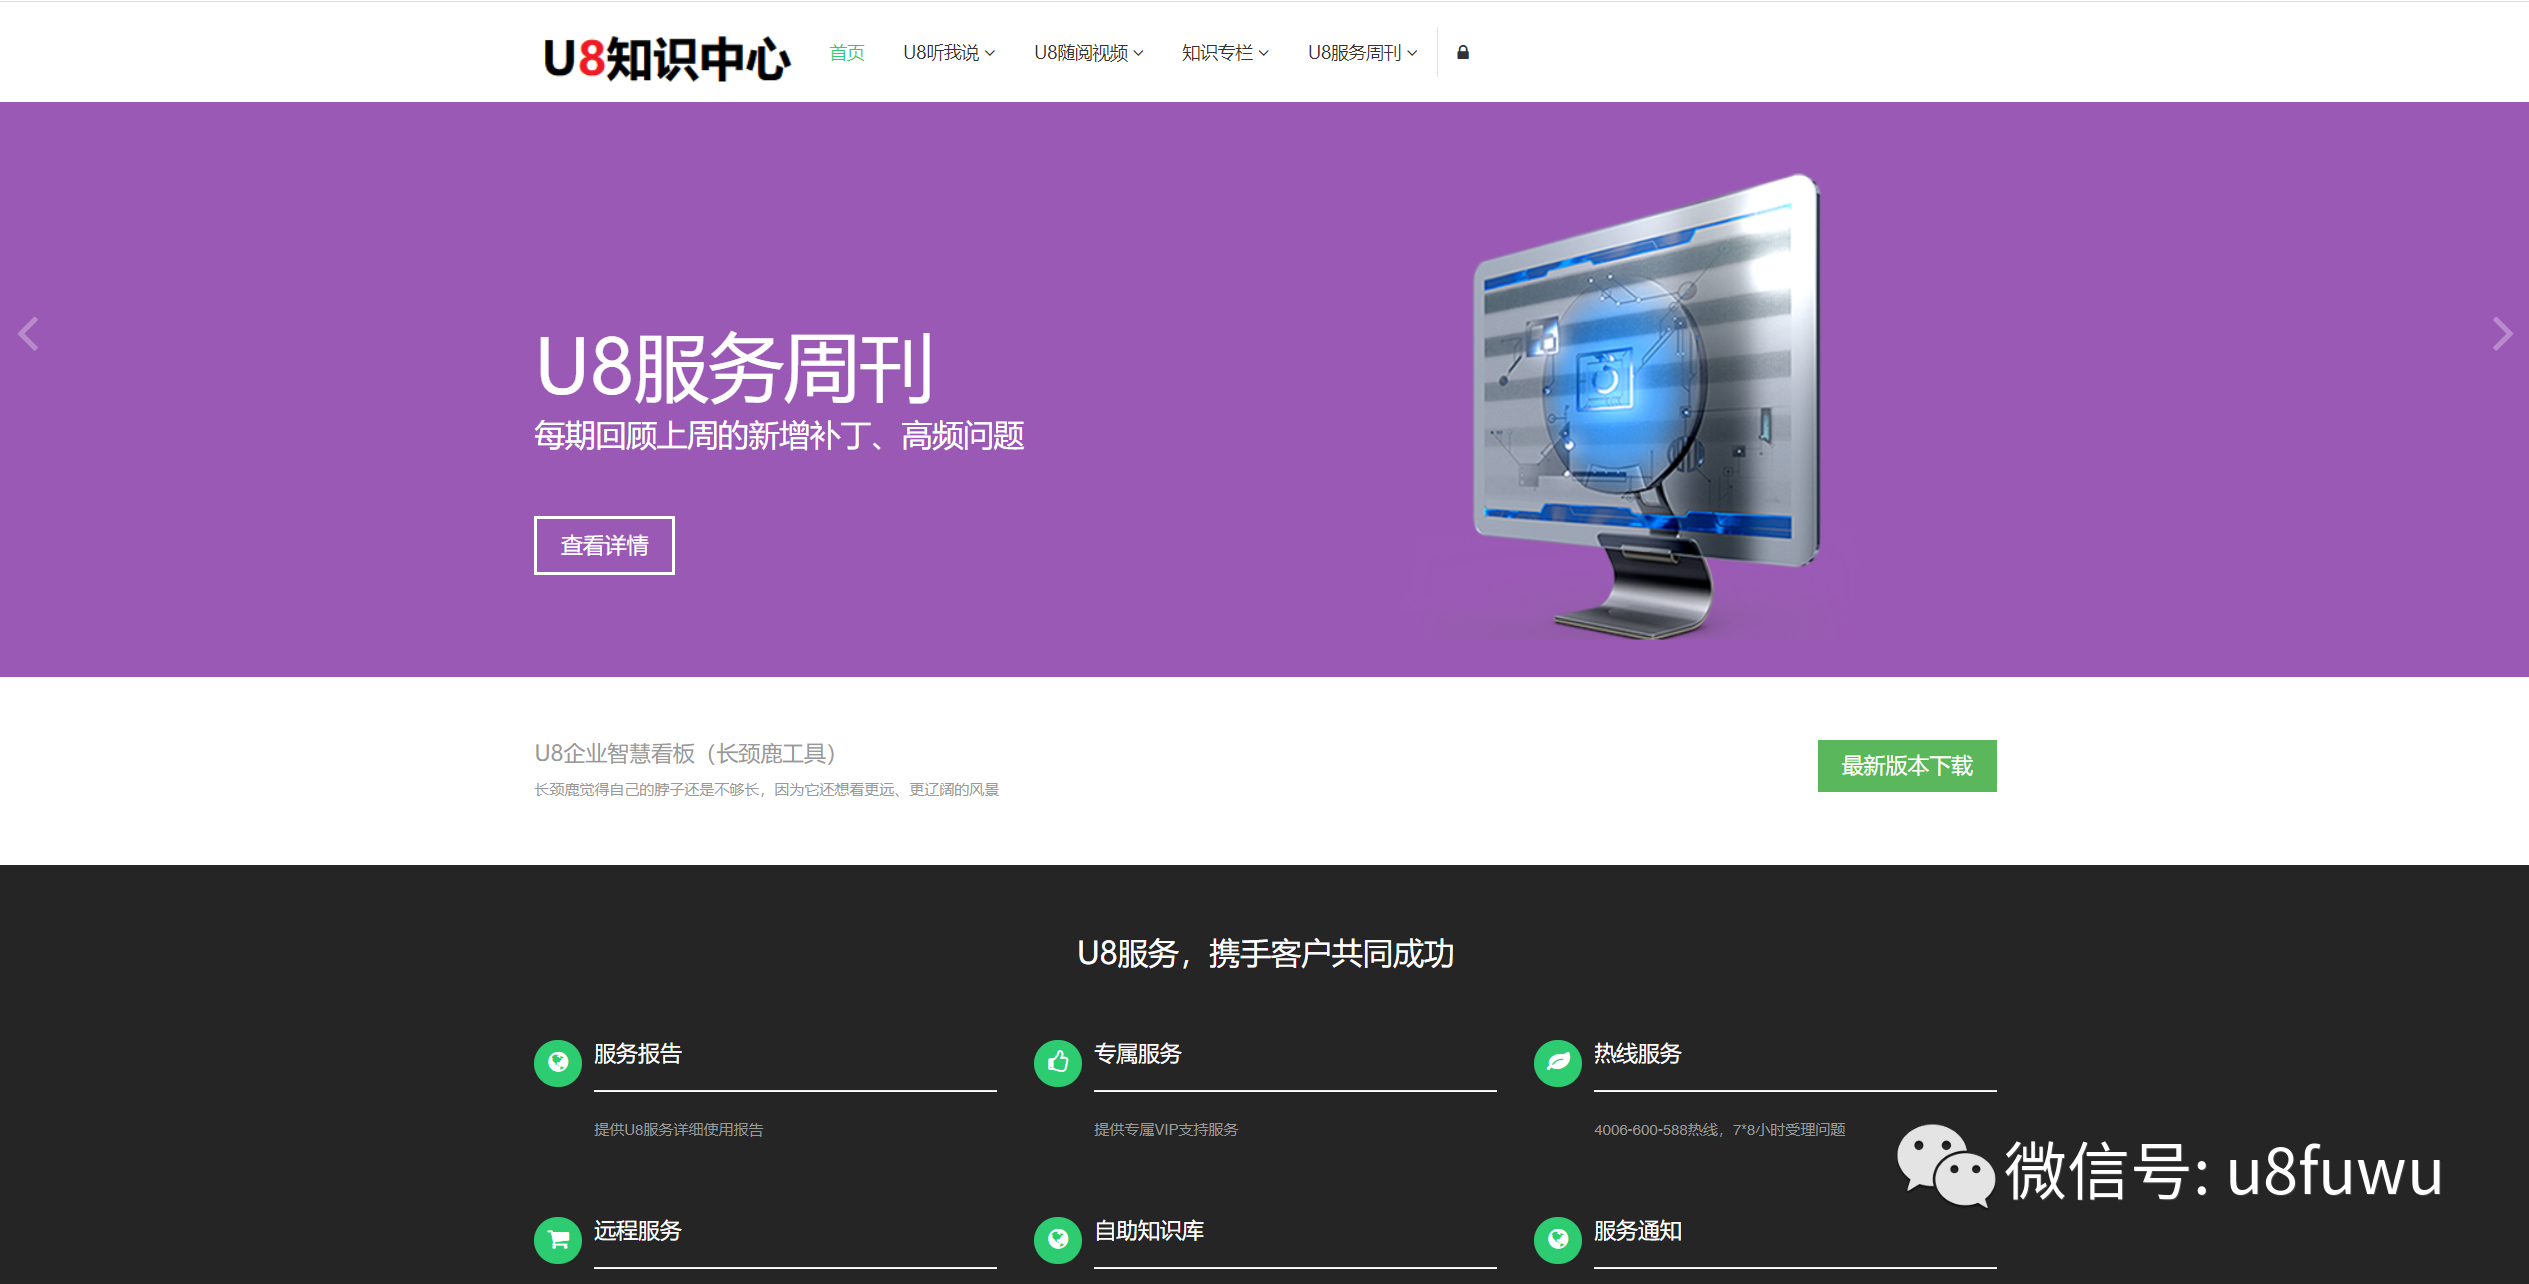This screenshot has width=2529, height=1284.
Task: Open the 专属服务 link
Action: [x=1138, y=1054]
